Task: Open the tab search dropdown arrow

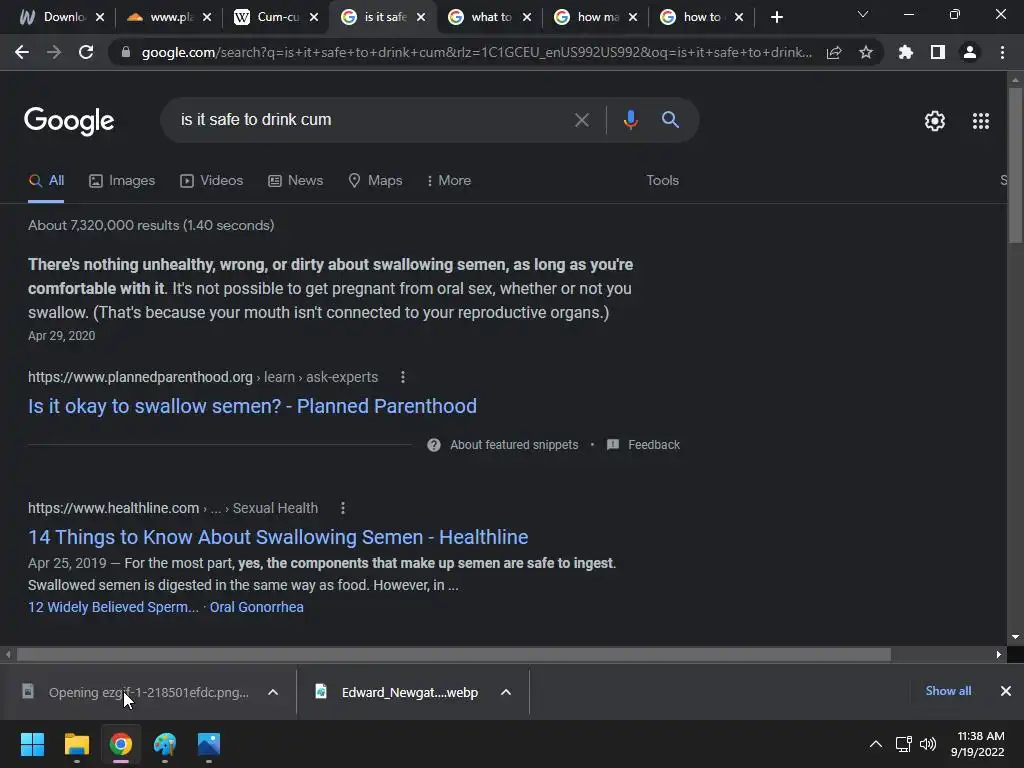Action: pos(863,14)
